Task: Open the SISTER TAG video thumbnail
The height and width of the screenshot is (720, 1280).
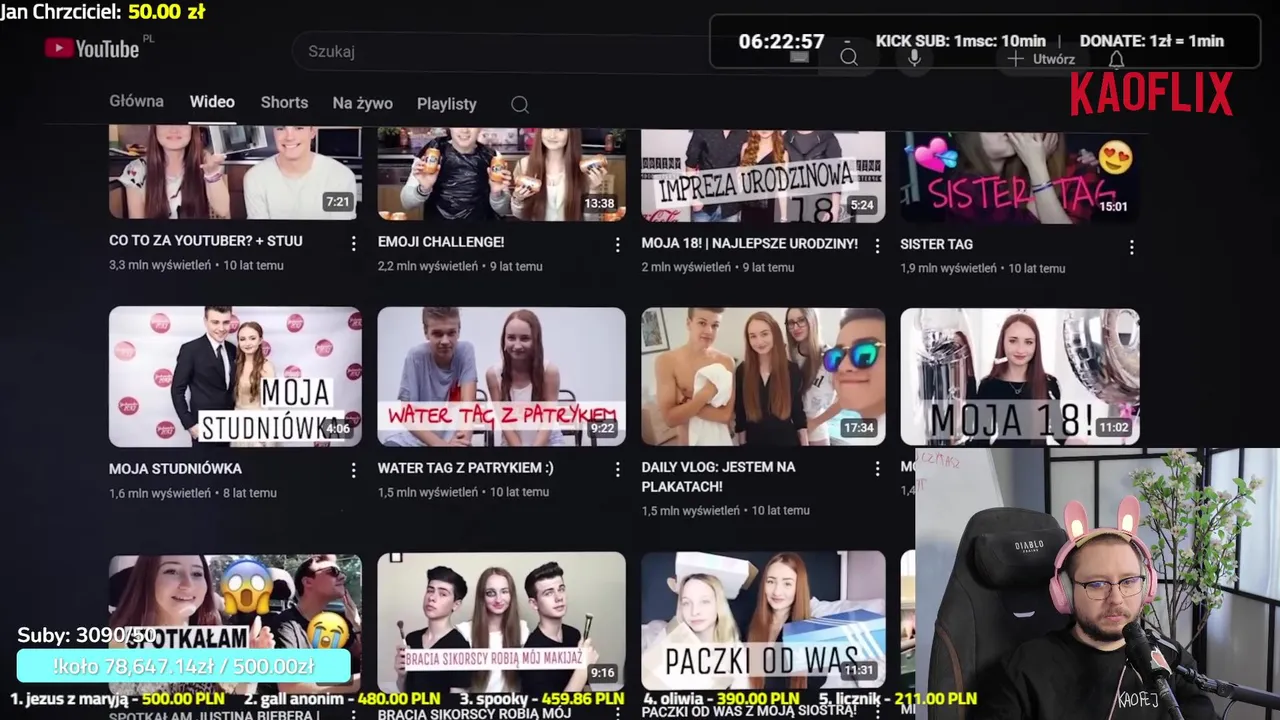Action: (x=1020, y=178)
